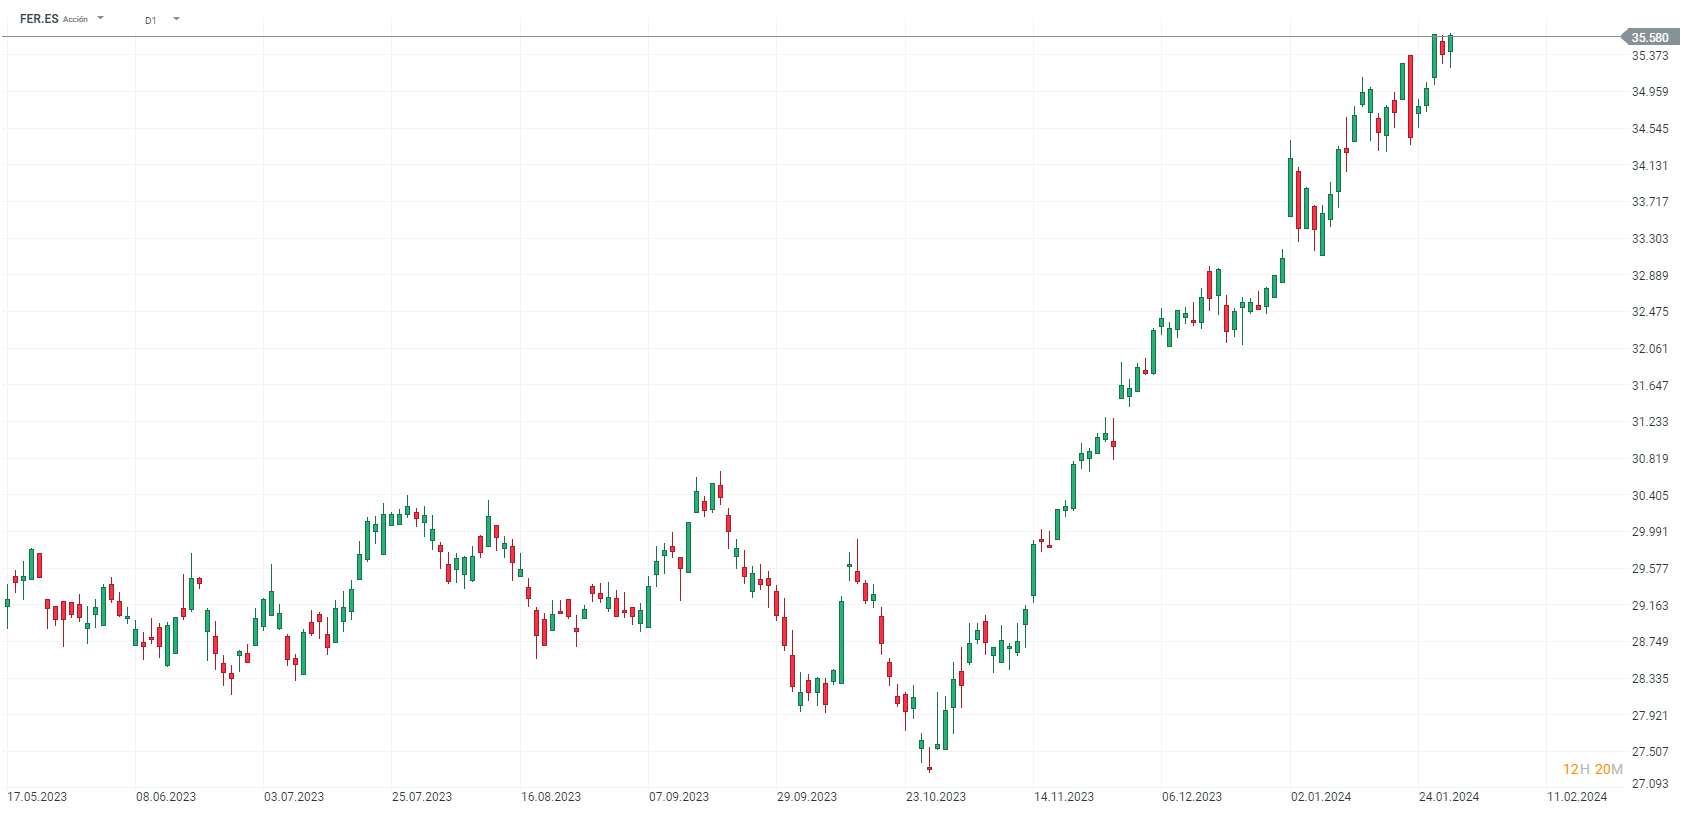Viewport: 1691px width, 813px height.
Task: Click the 35.373 price axis label
Action: [x=1650, y=56]
